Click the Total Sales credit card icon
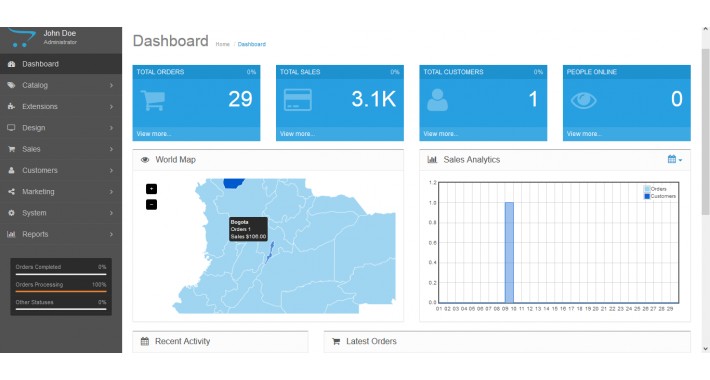The image size is (710, 380). click(297, 100)
